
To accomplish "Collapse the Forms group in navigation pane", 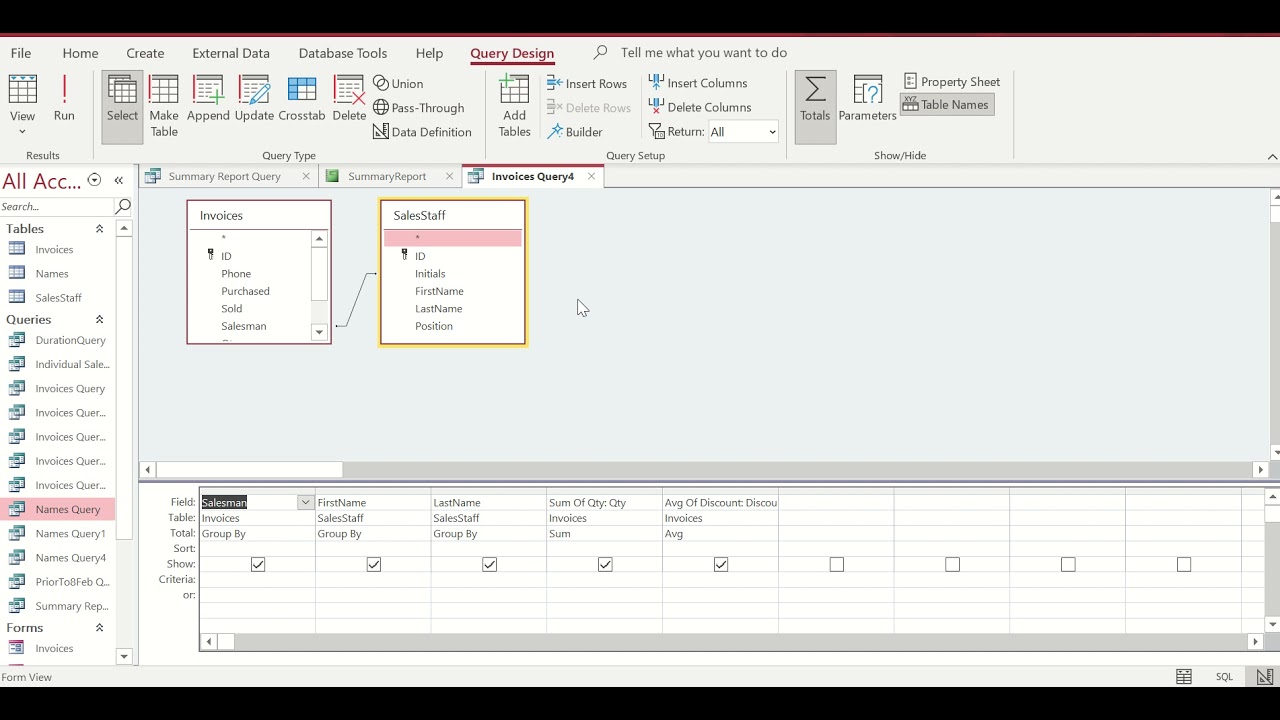I will tap(99, 628).
